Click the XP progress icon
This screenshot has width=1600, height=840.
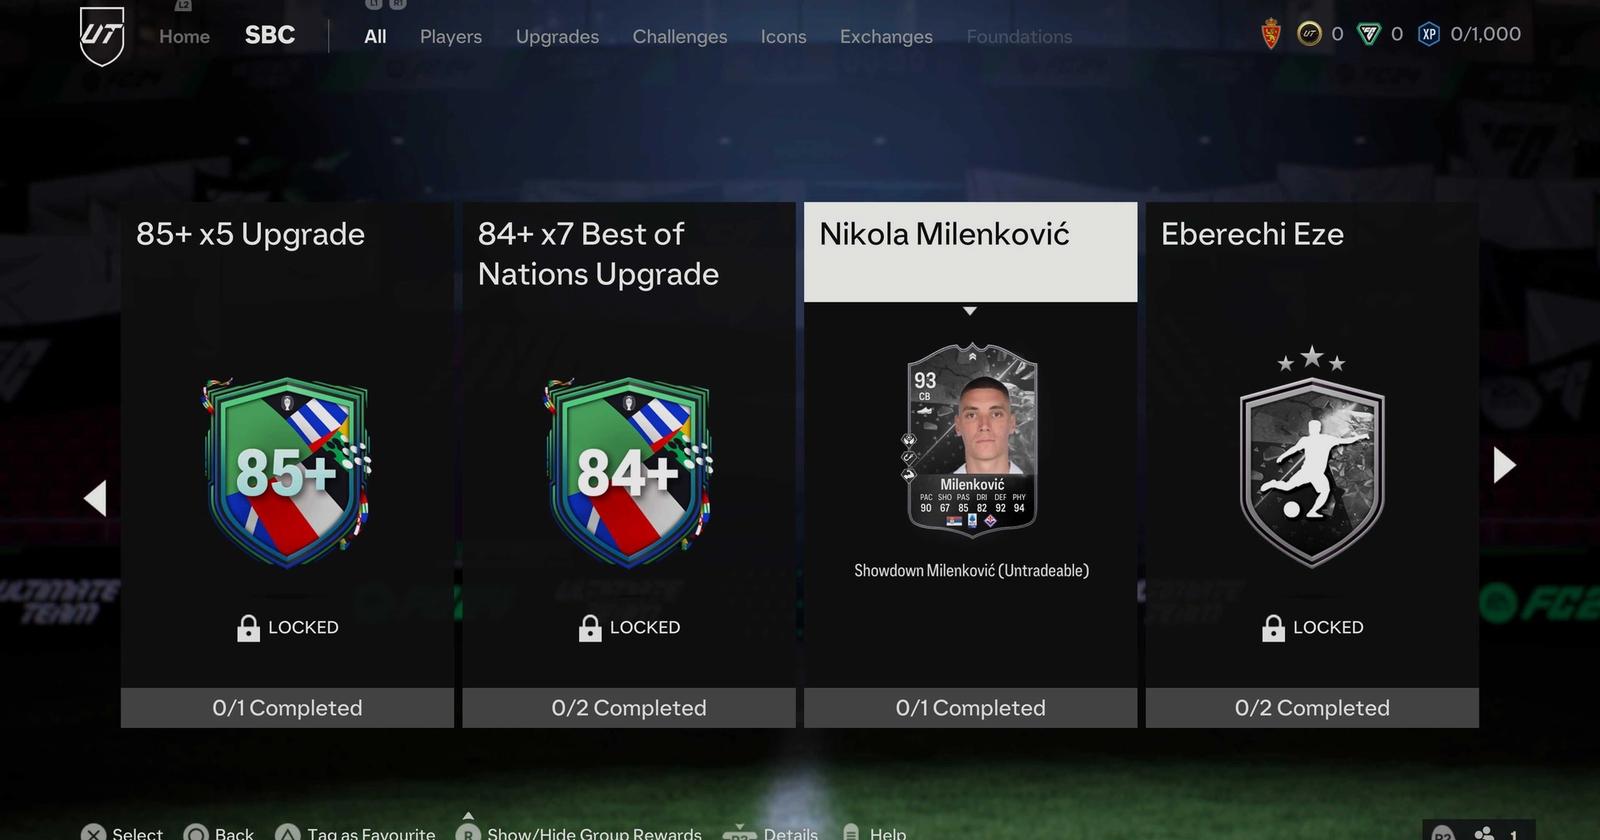pyautogui.click(x=1429, y=34)
